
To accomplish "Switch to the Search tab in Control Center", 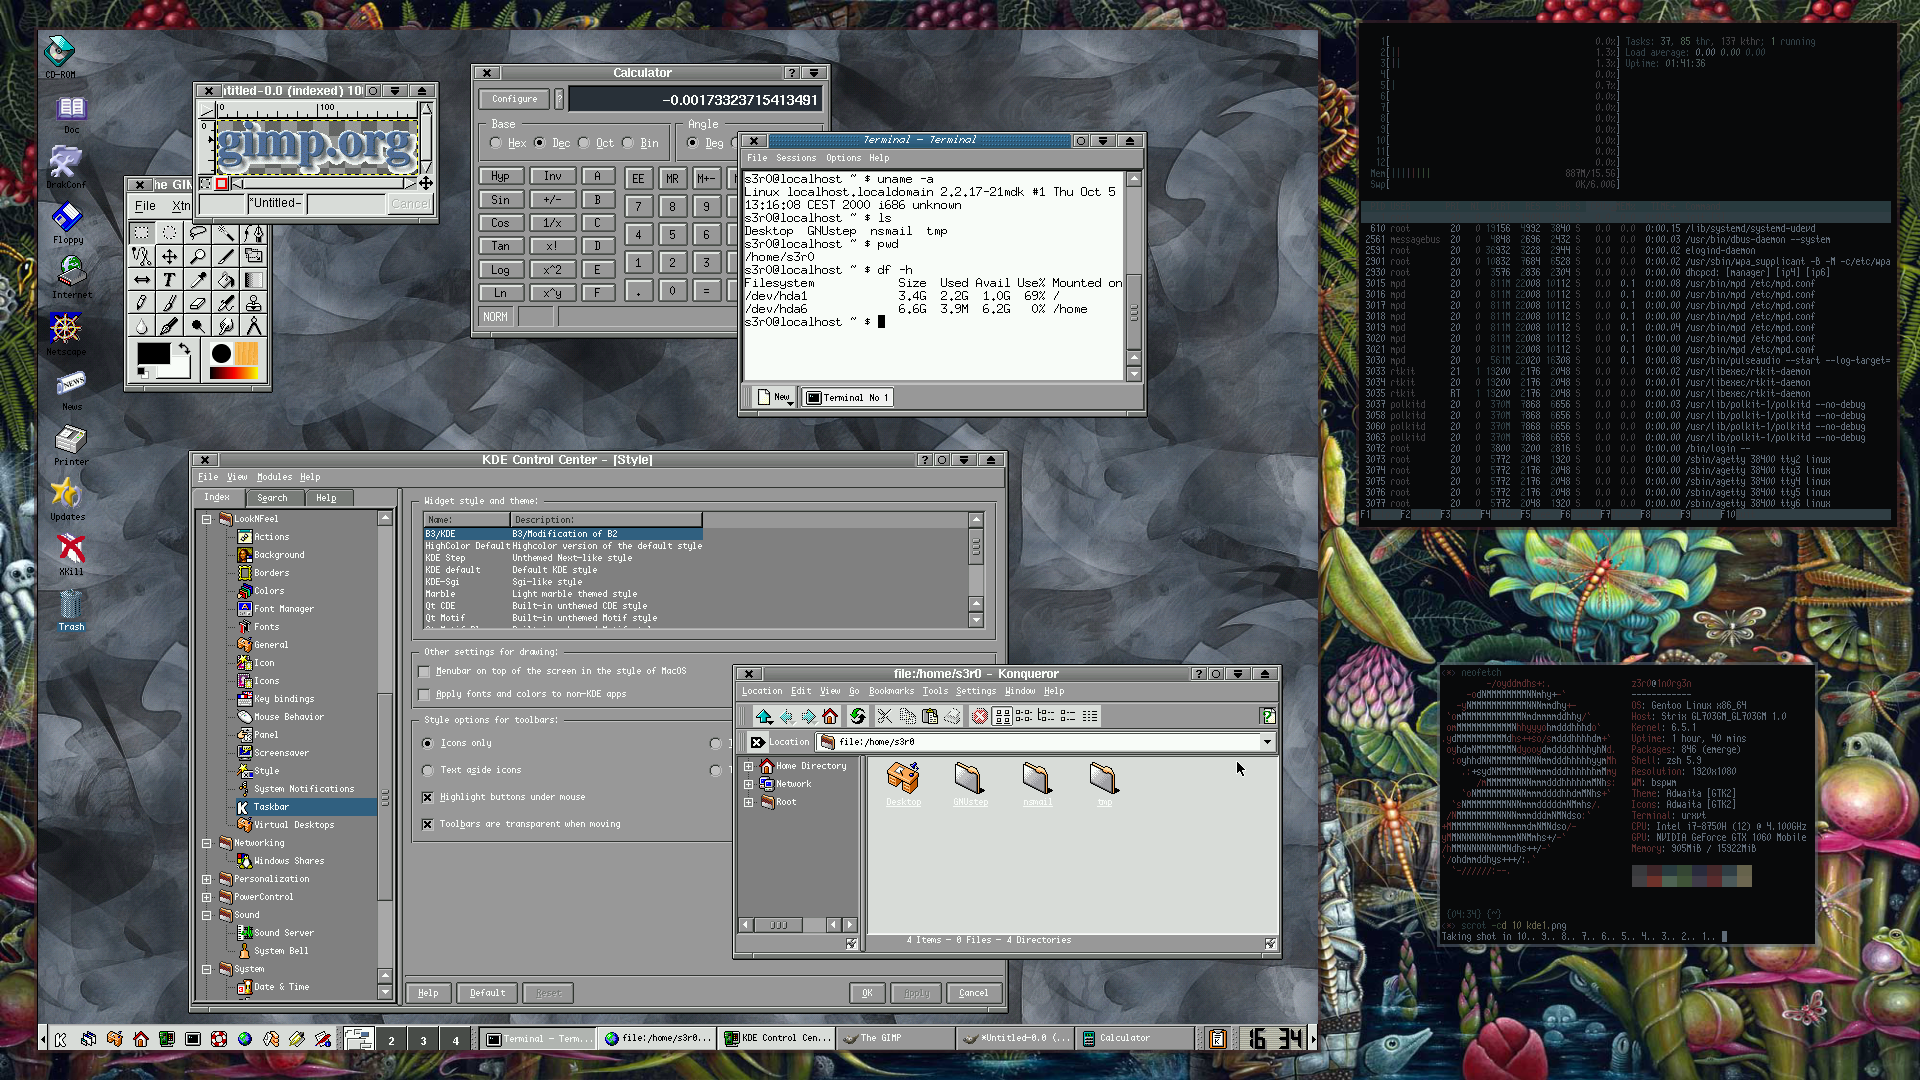I will (272, 498).
